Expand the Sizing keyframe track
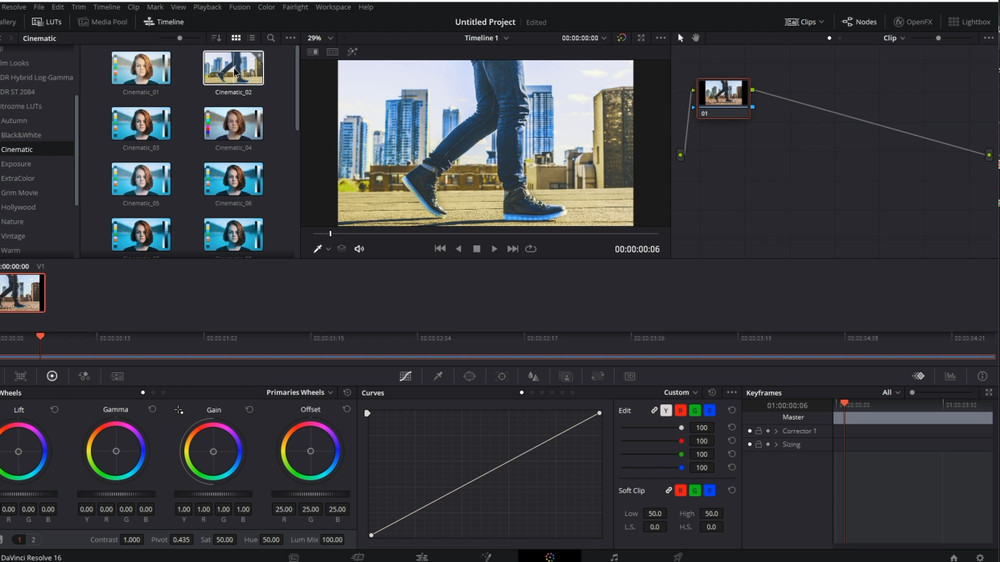The height and width of the screenshot is (562, 1000). pyautogui.click(x=776, y=445)
